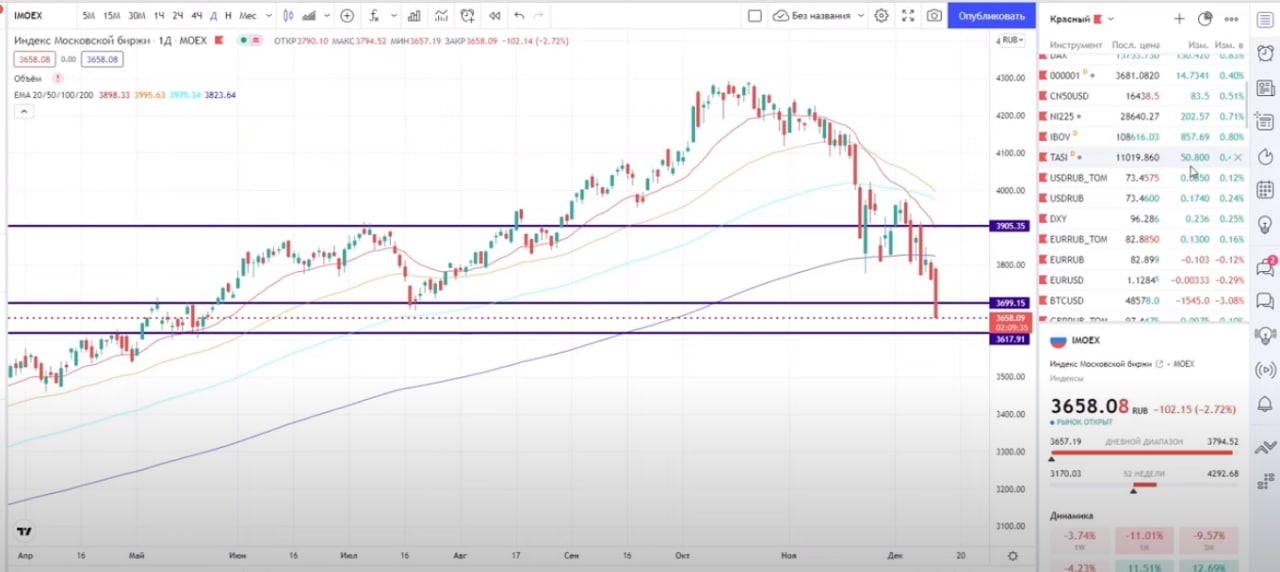Select the 4Ч timeframe
Viewport: 1280px width, 572px height.
tap(197, 16)
